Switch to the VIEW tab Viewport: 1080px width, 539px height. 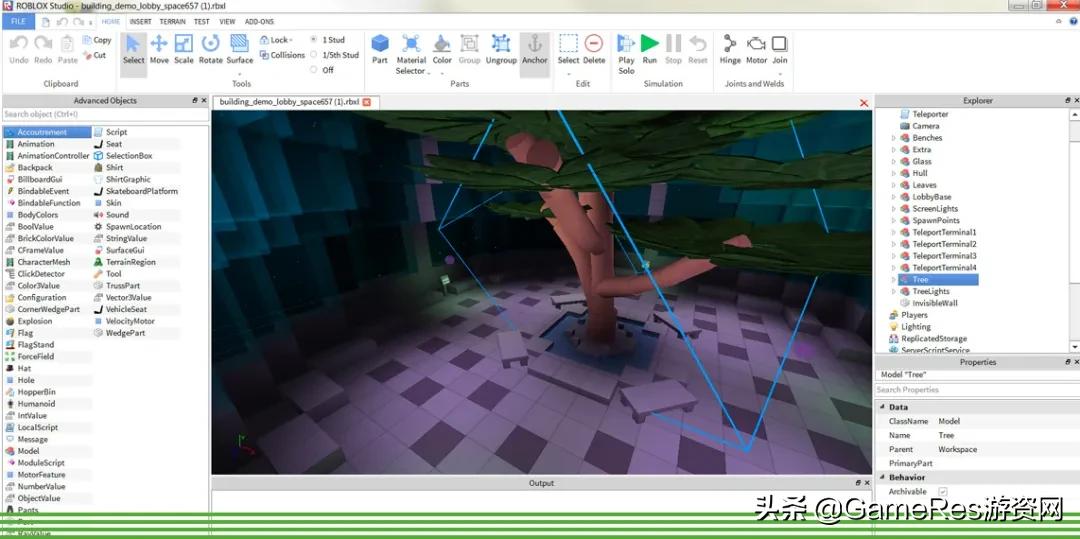227,21
